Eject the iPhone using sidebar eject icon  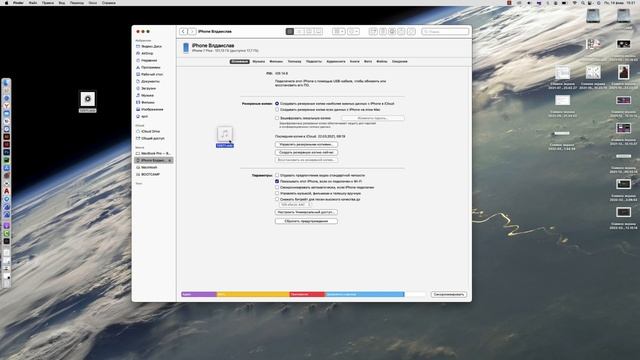coord(169,160)
